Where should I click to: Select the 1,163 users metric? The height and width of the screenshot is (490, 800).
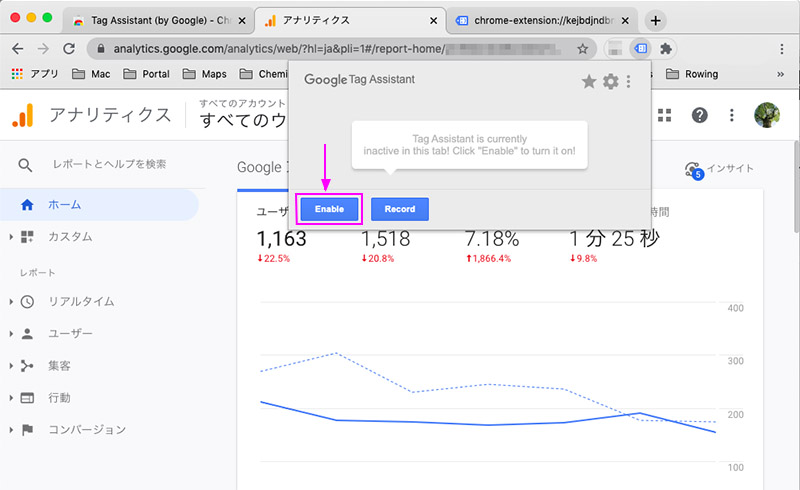tap(282, 238)
